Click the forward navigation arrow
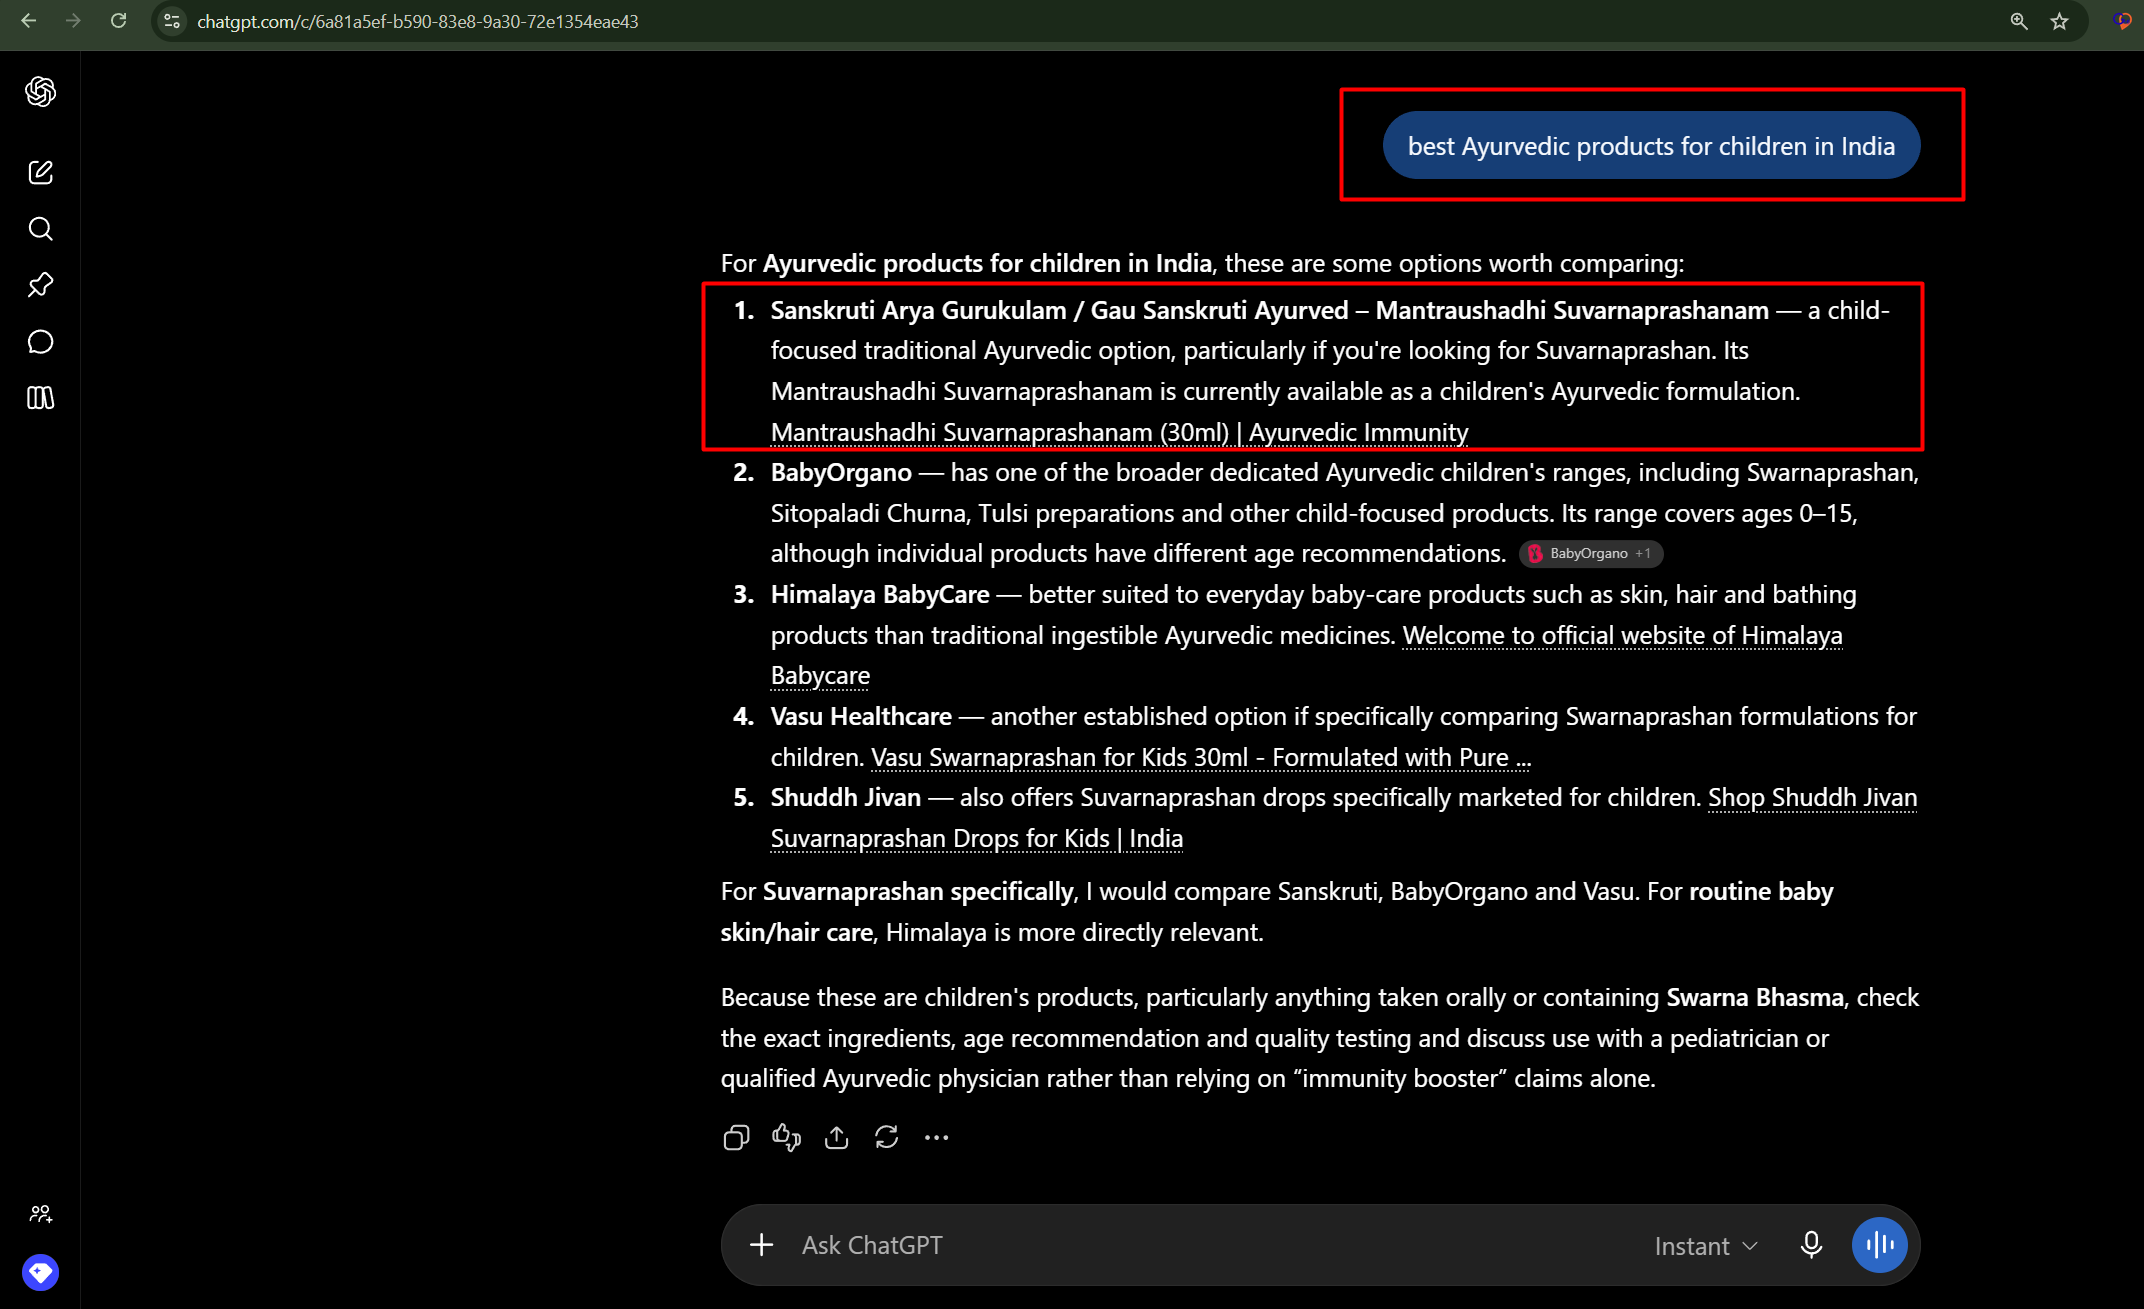 click(x=73, y=21)
